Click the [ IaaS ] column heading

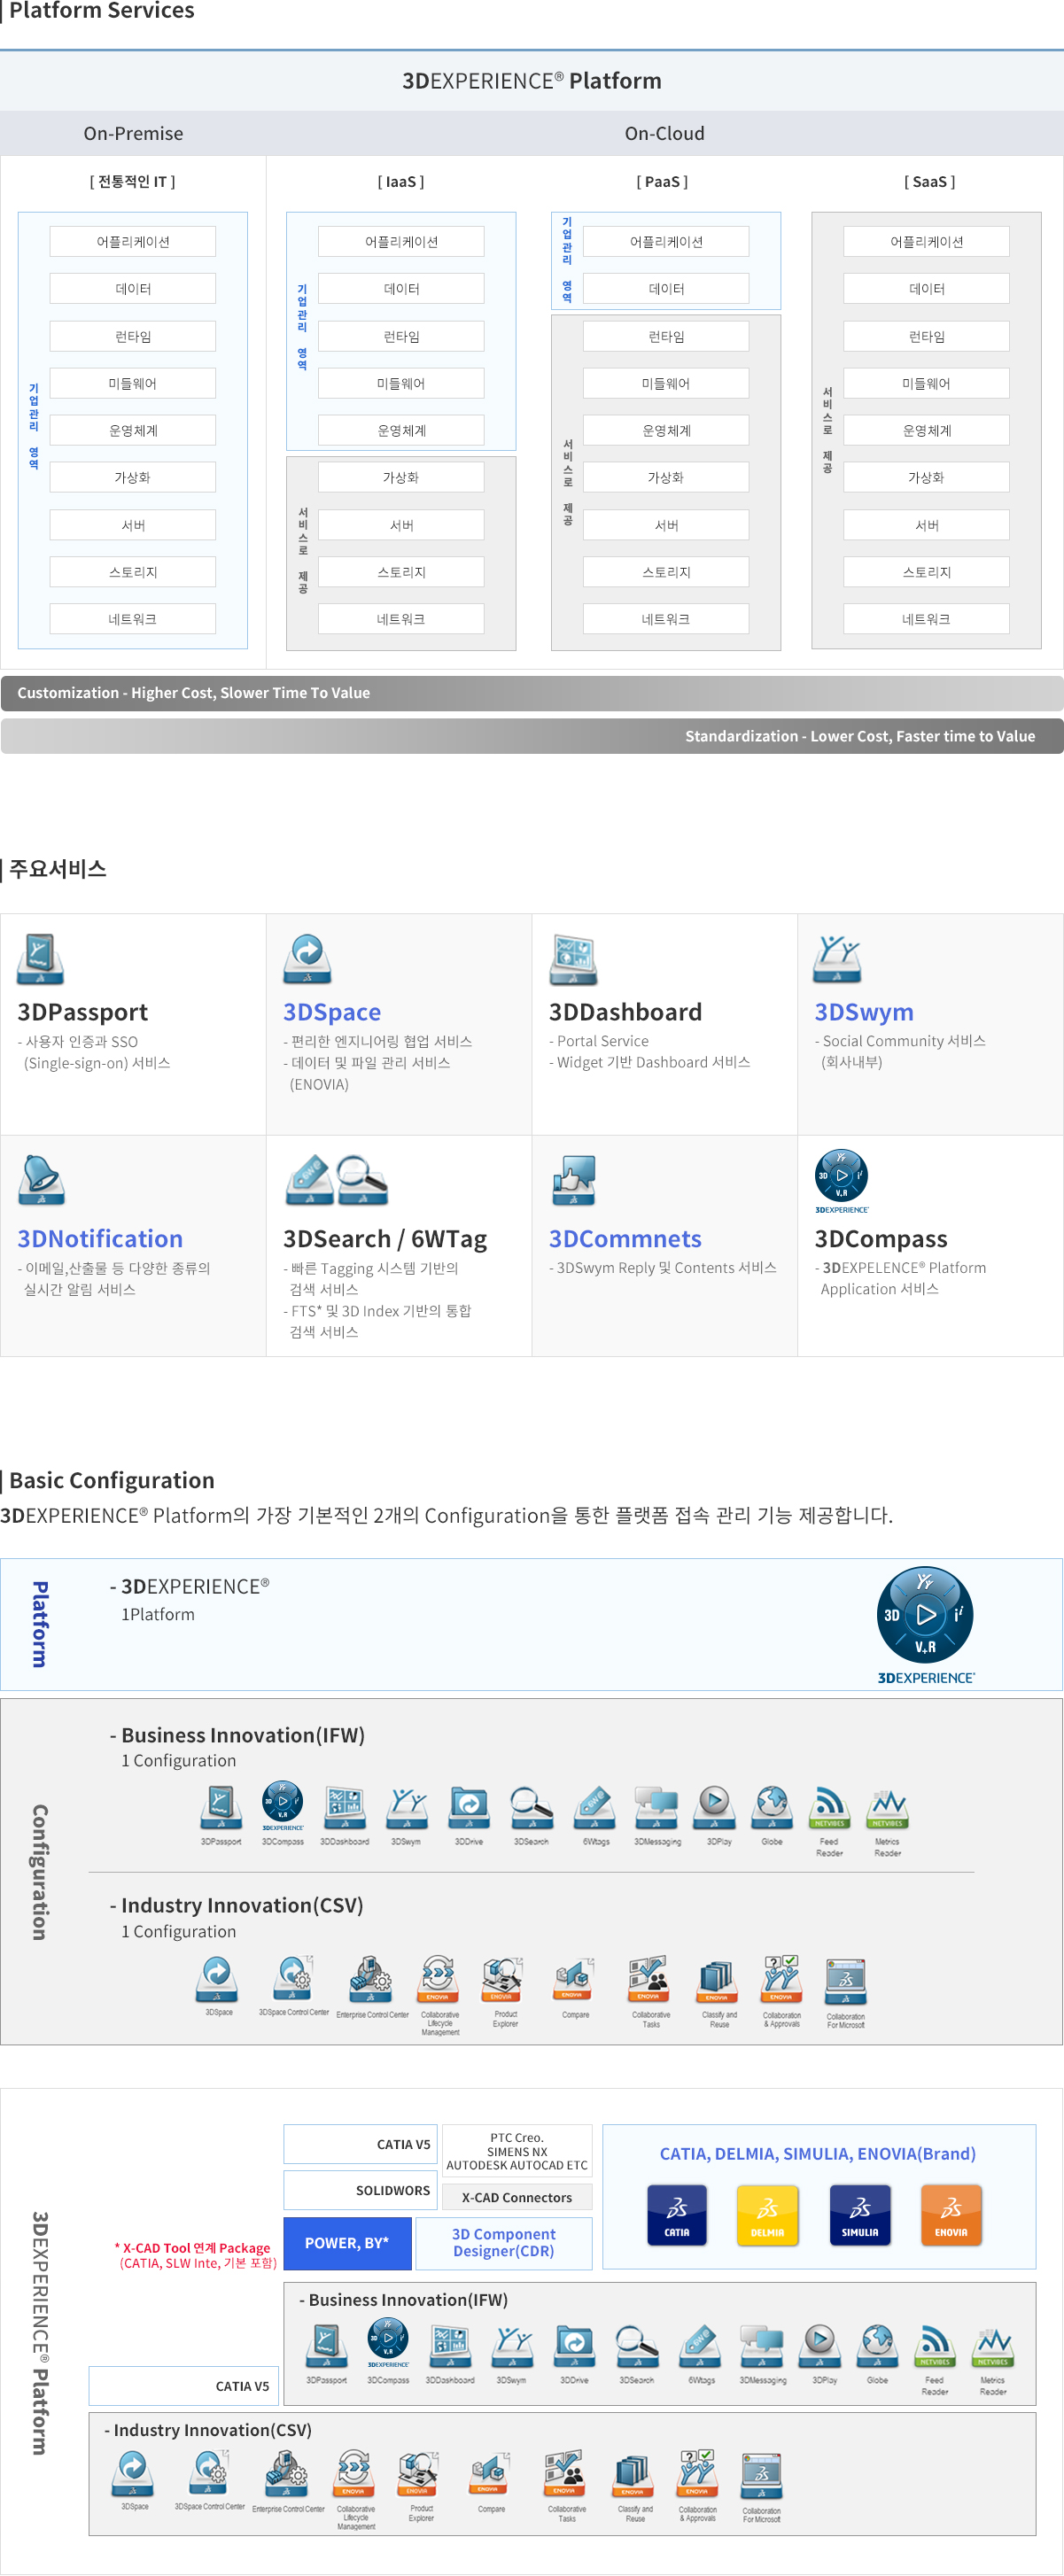tap(401, 182)
